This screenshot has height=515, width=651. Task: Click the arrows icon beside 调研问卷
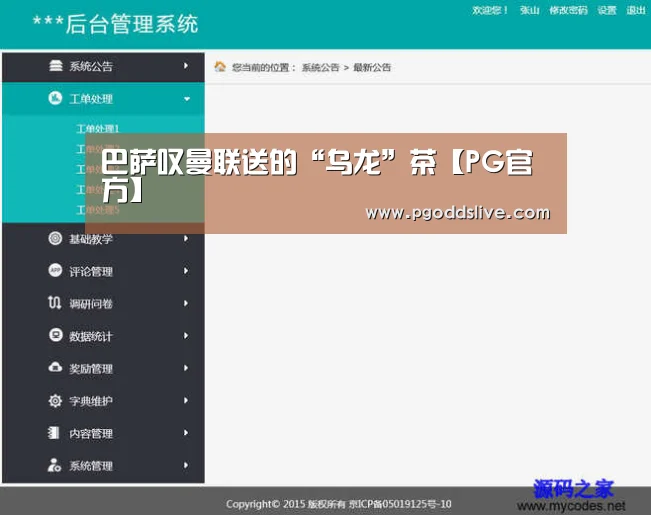pos(54,303)
